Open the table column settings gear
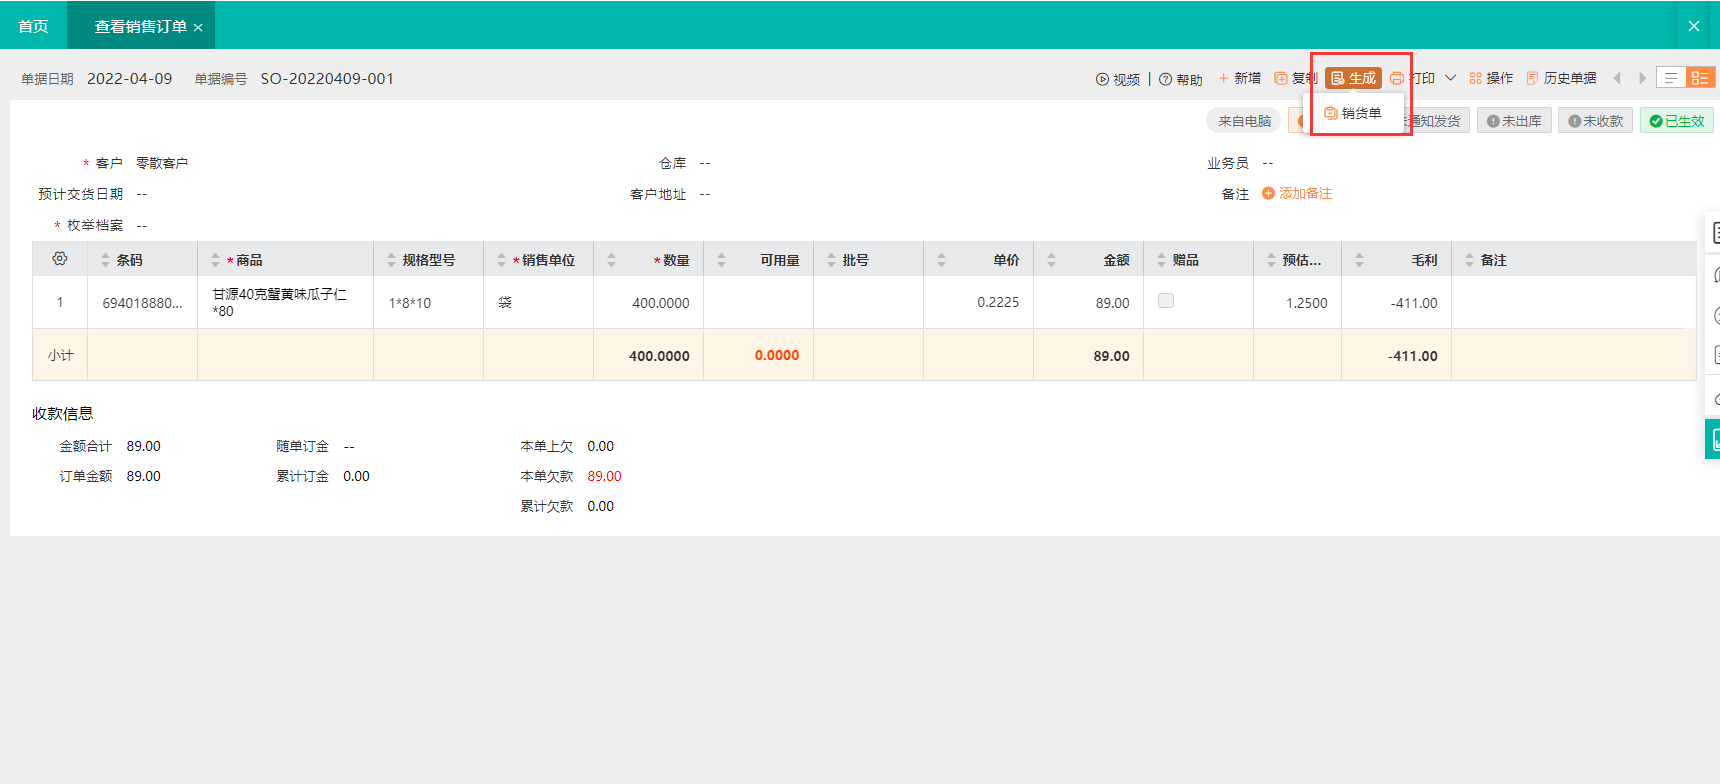This screenshot has height=784, width=1720. [60, 259]
